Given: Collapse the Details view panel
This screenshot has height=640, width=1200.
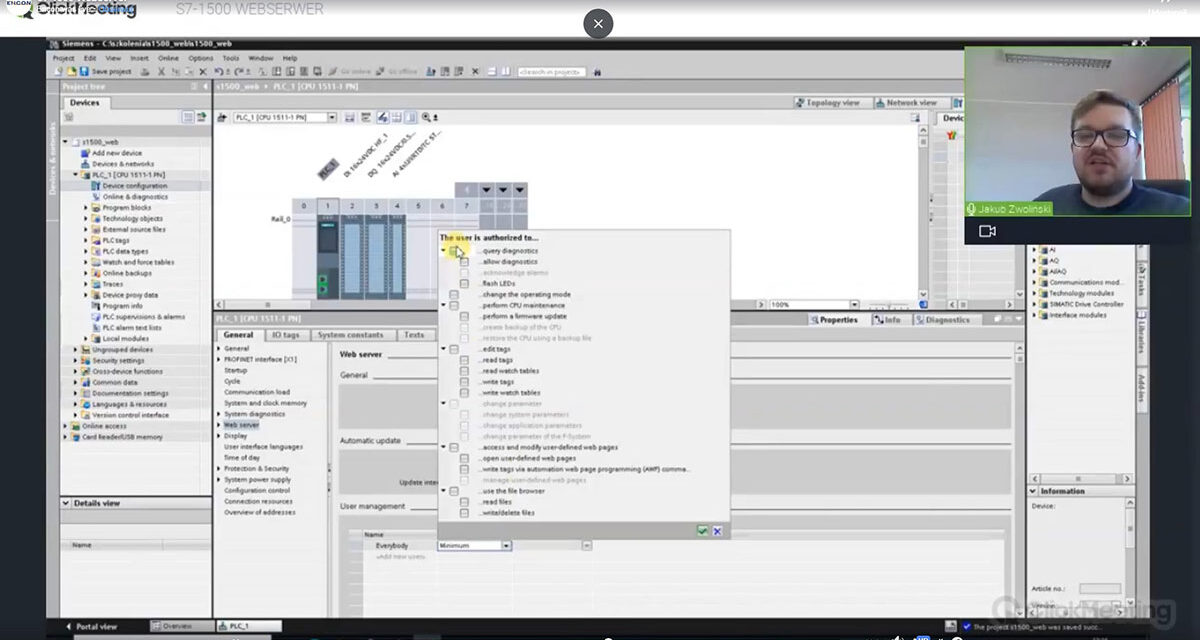Looking at the screenshot, I should [x=67, y=503].
